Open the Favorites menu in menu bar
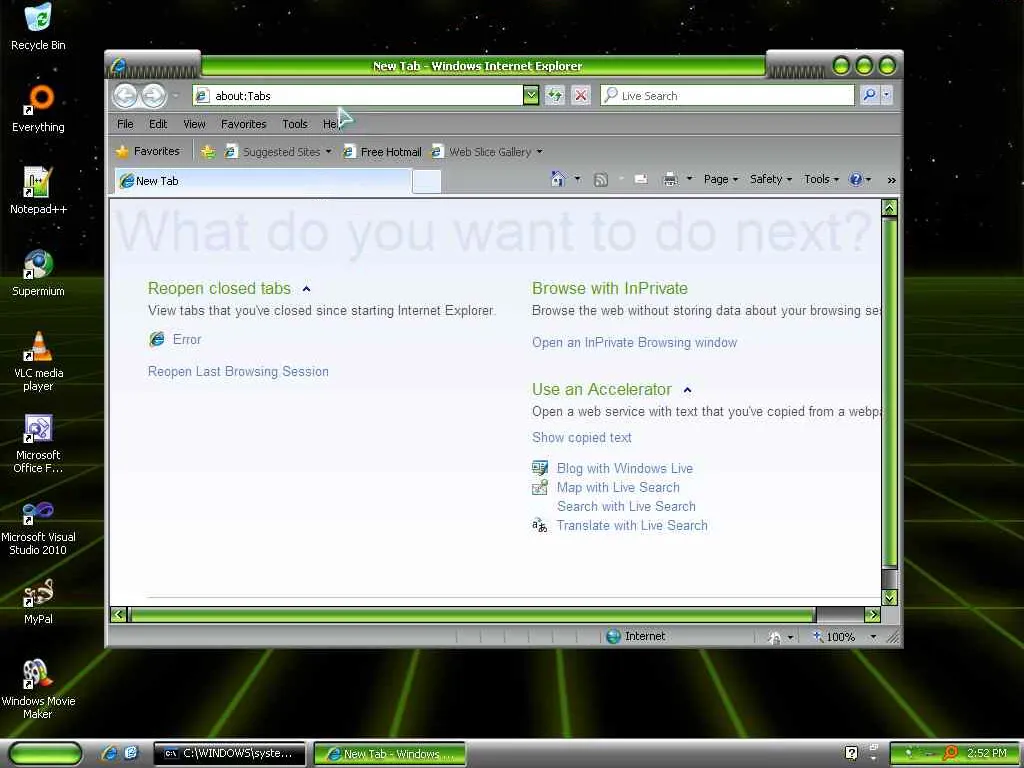 click(x=244, y=123)
